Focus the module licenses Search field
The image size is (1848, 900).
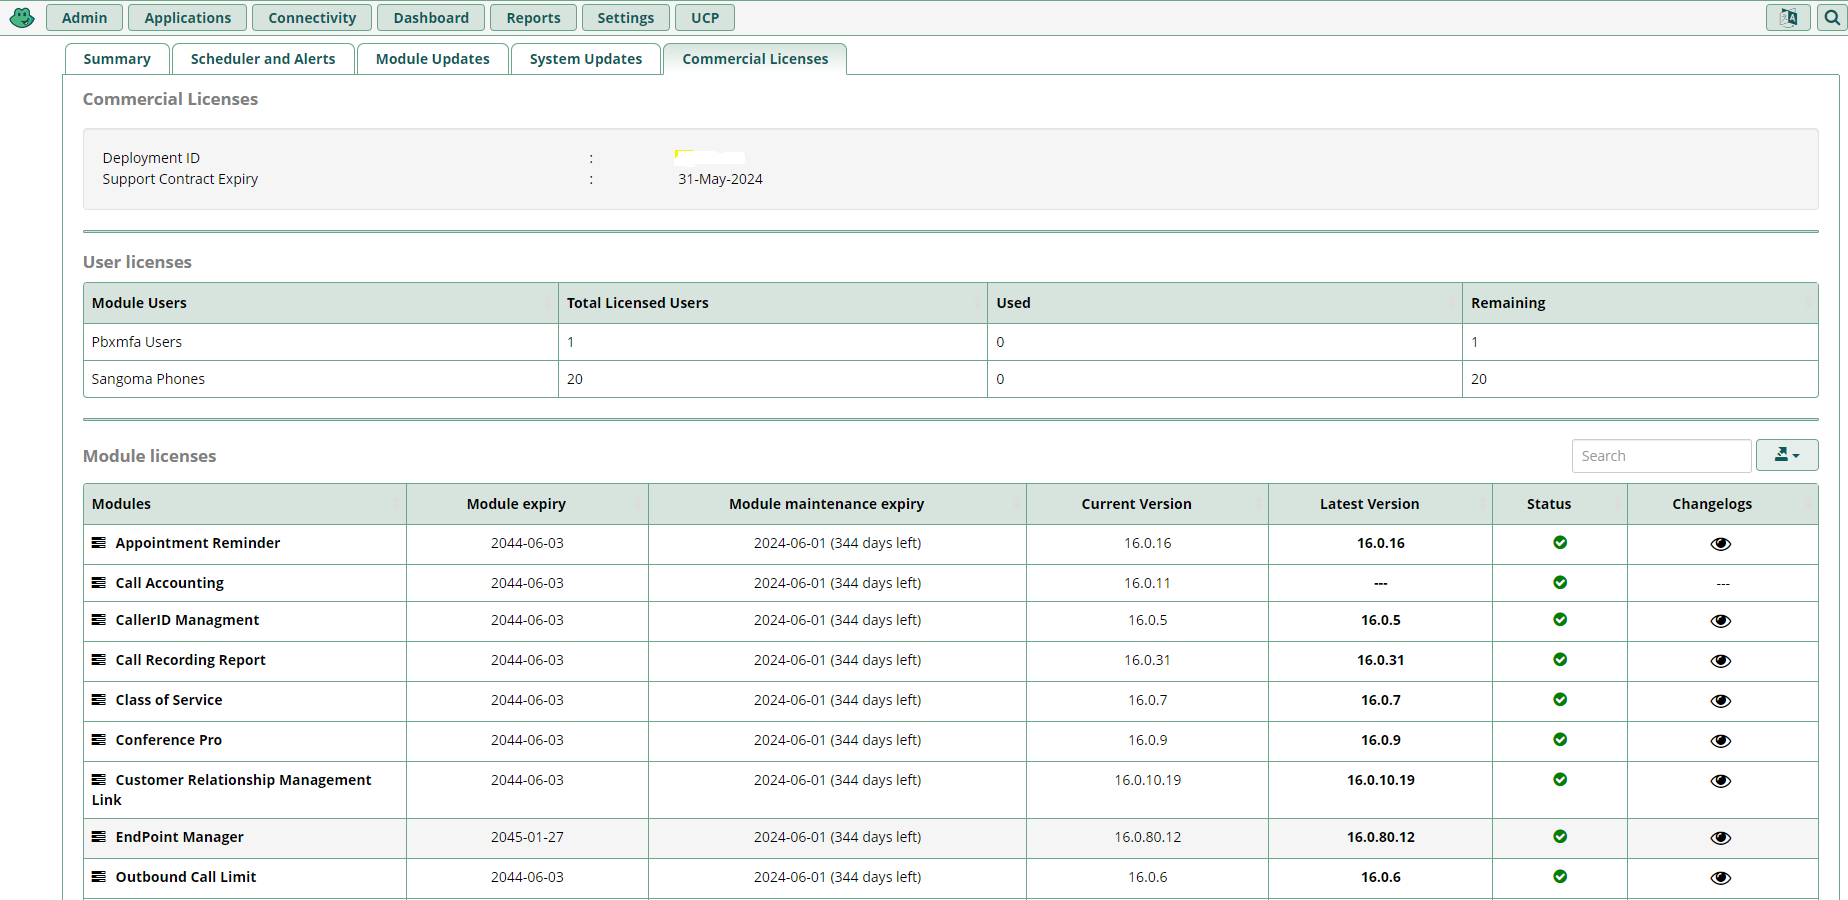1661,455
